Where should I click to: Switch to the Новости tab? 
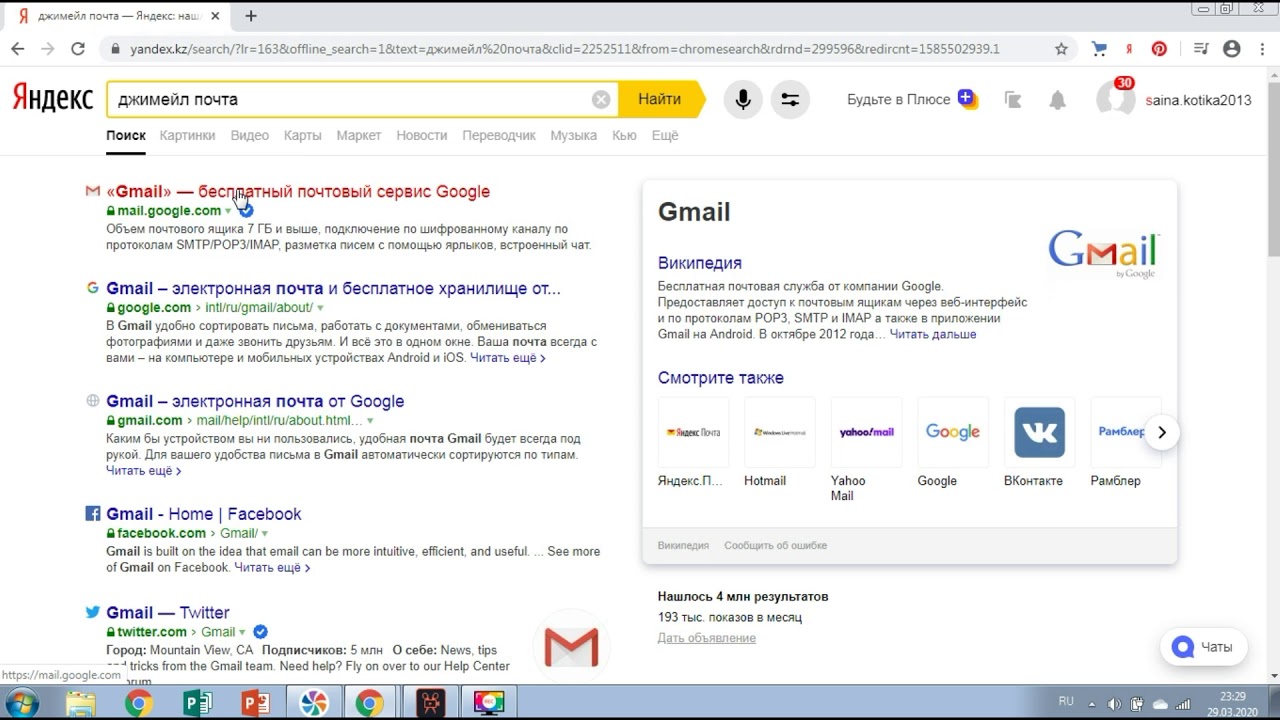pyautogui.click(x=422, y=135)
